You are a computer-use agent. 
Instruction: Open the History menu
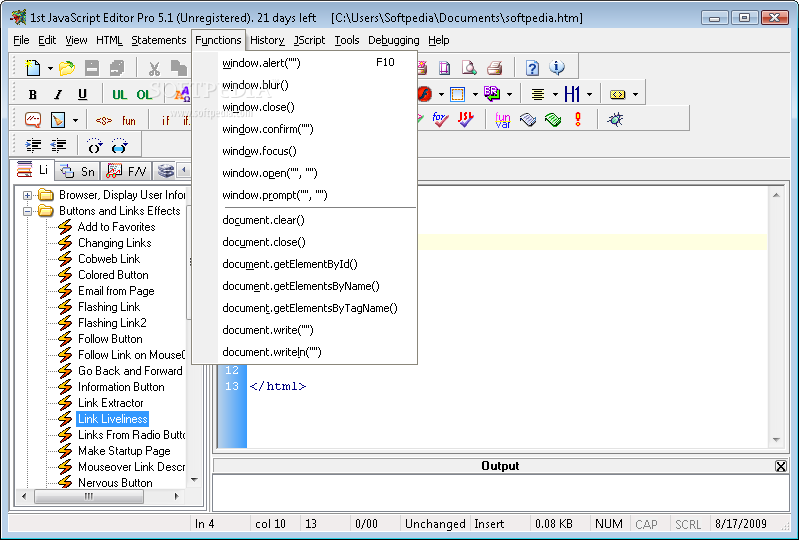tap(268, 40)
